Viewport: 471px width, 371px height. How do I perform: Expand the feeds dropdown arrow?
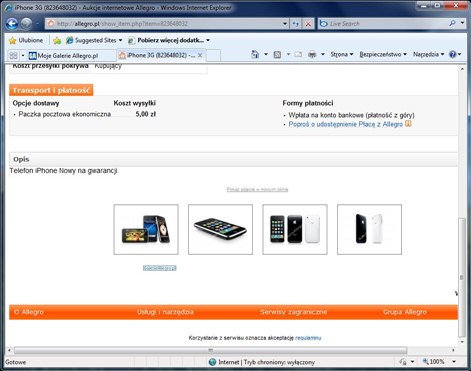[x=288, y=54]
